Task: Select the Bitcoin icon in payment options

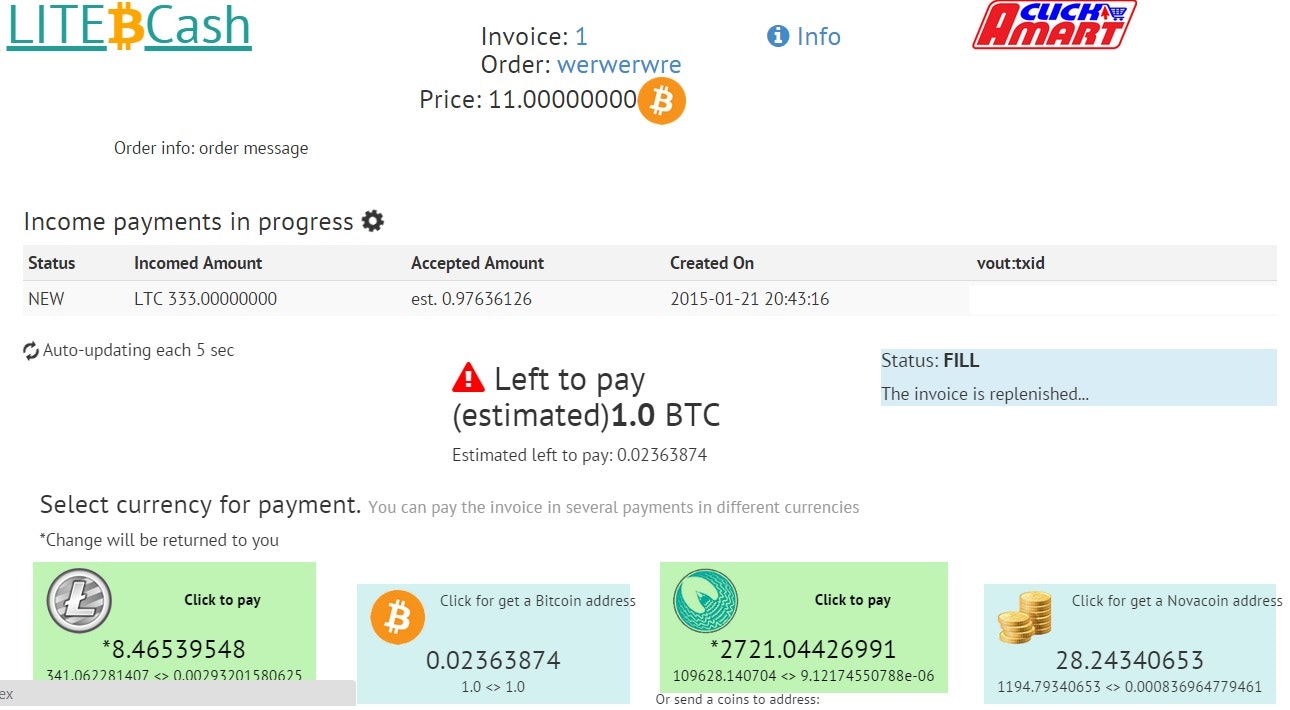Action: 396,616
